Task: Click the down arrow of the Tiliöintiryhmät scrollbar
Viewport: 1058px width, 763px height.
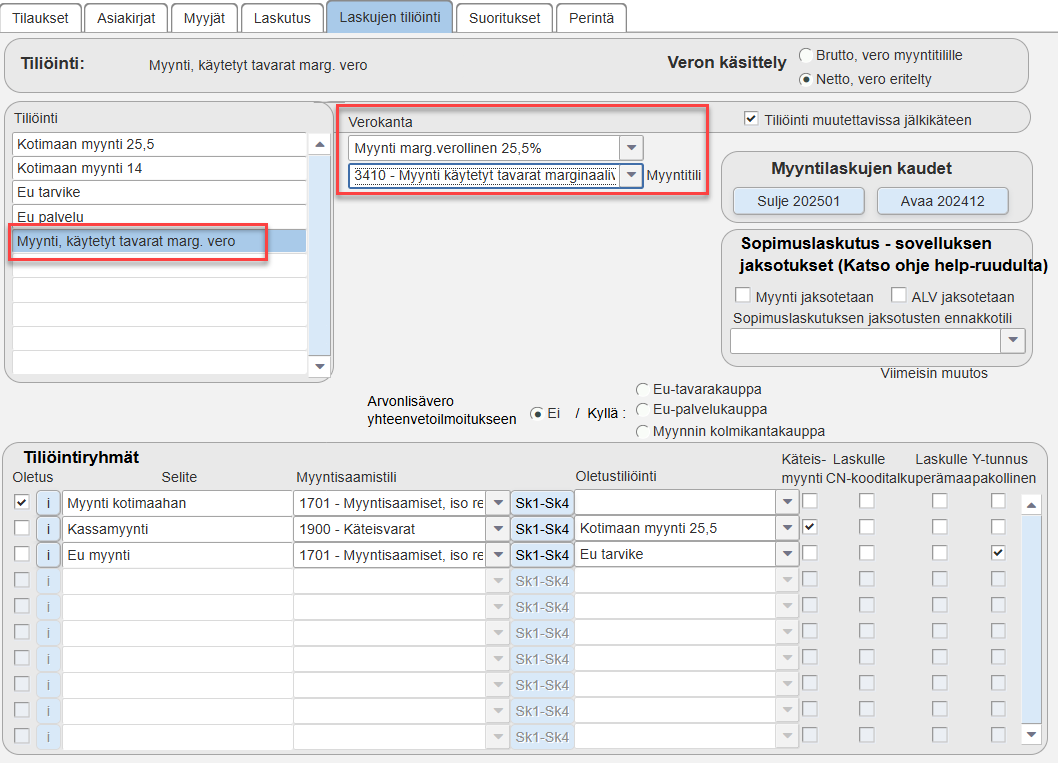Action: (1031, 735)
